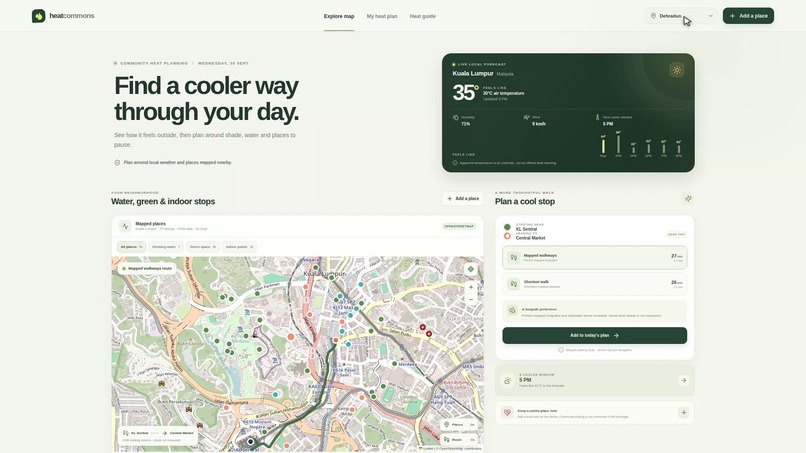The height and width of the screenshot is (453, 806).
Task: Click the 'Kuala Lumpur' city name in forecast card
Action: pyautogui.click(x=473, y=74)
